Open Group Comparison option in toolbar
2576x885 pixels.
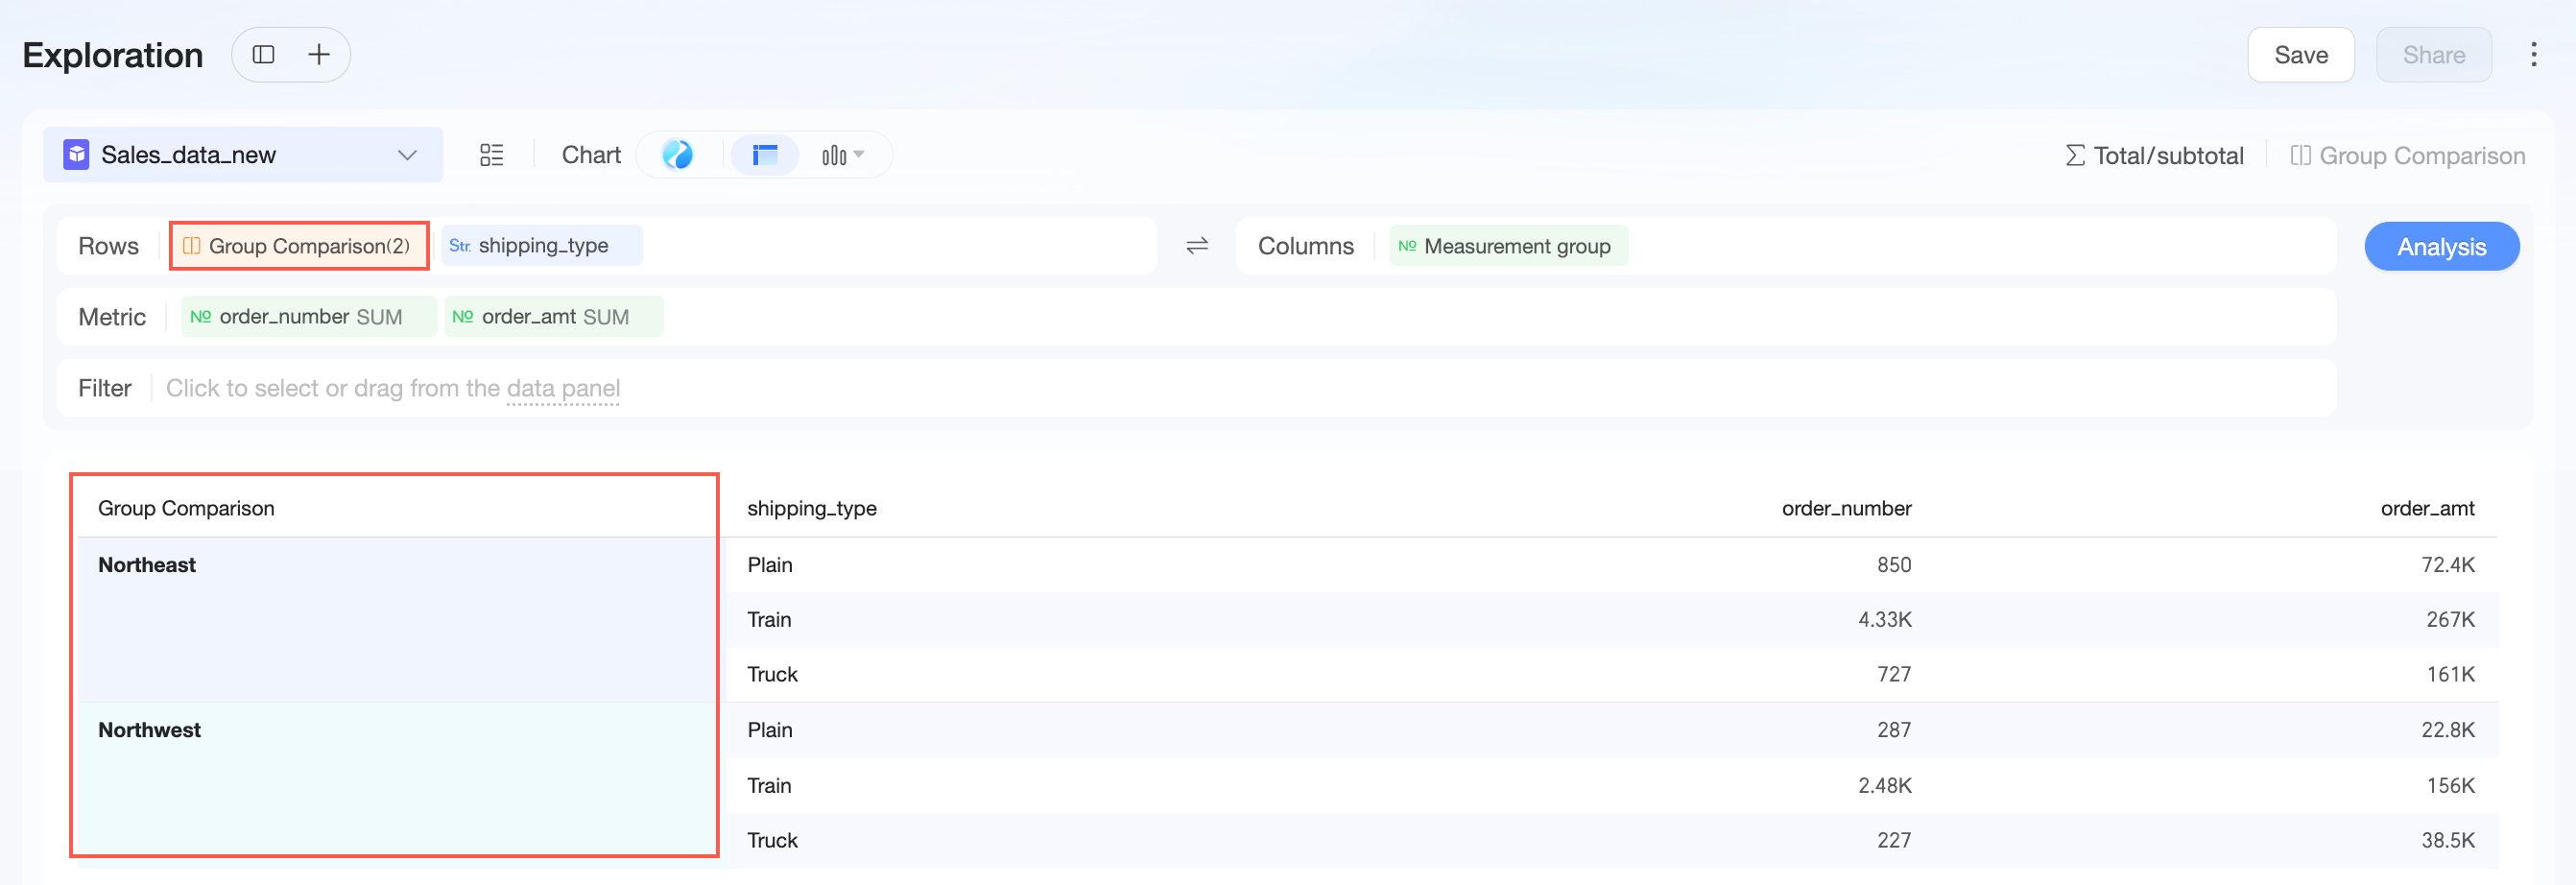click(x=2407, y=156)
